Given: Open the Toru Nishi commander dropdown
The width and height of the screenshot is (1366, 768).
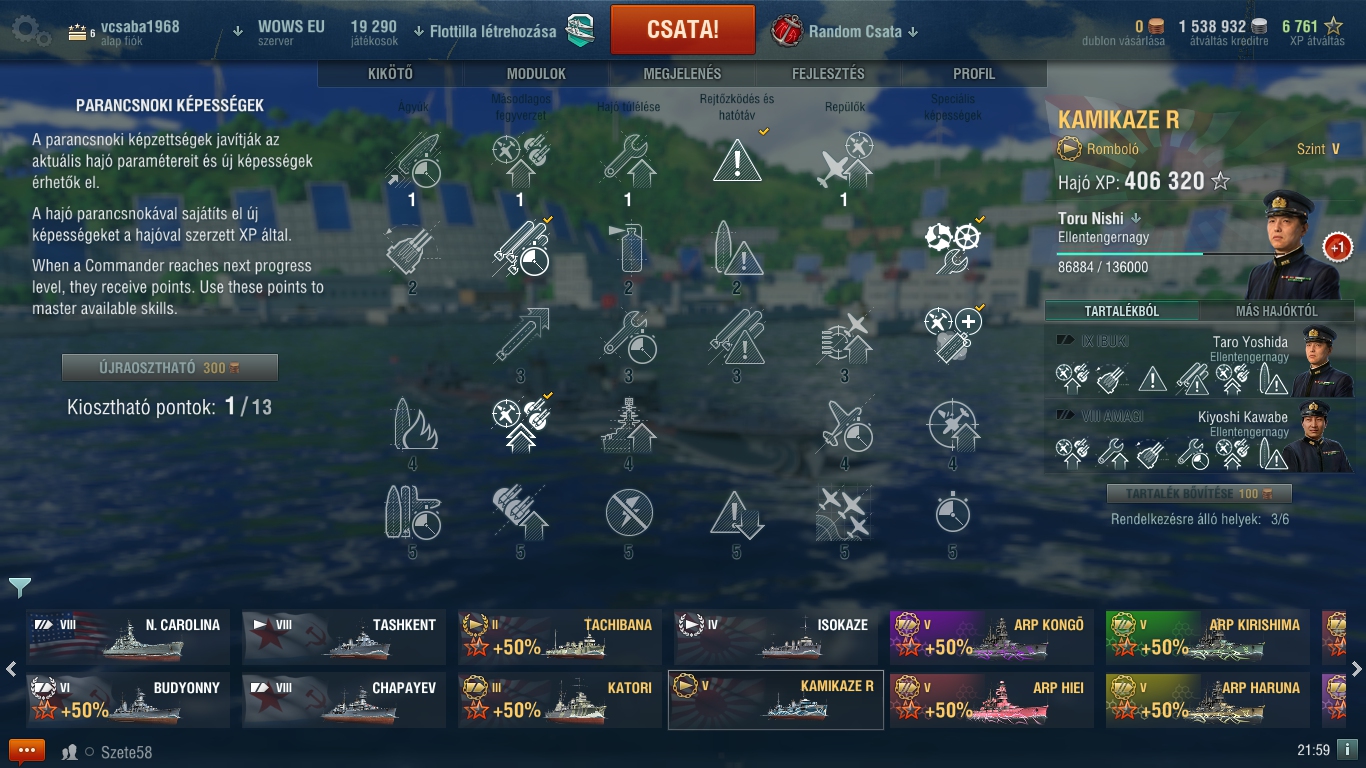Looking at the screenshot, I should click(x=1100, y=218).
